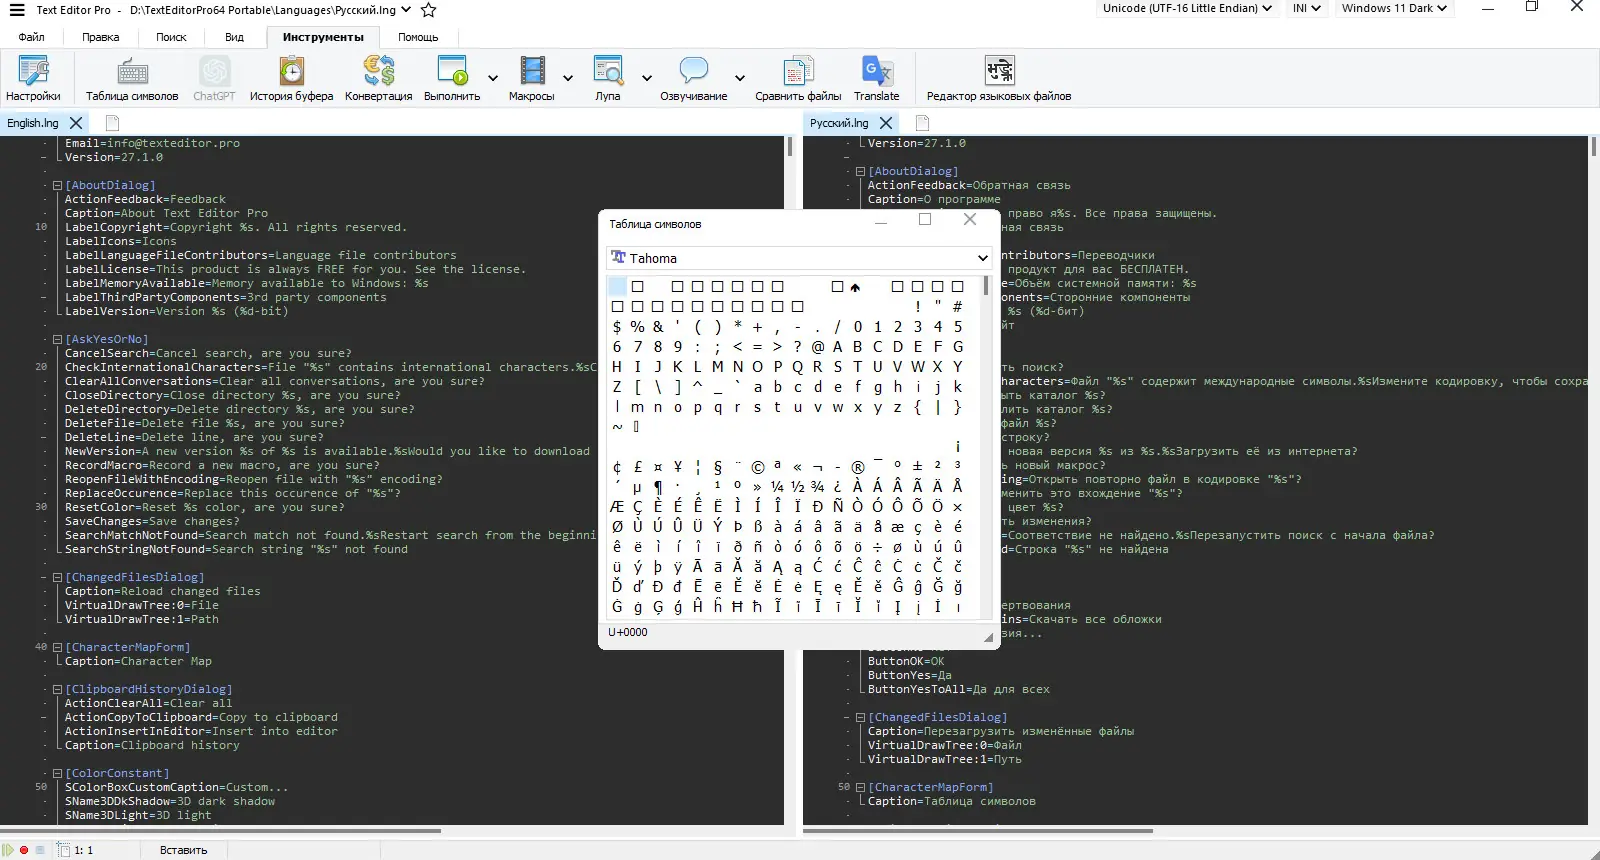
Task: Select the © symbol in character map
Action: coord(757,467)
